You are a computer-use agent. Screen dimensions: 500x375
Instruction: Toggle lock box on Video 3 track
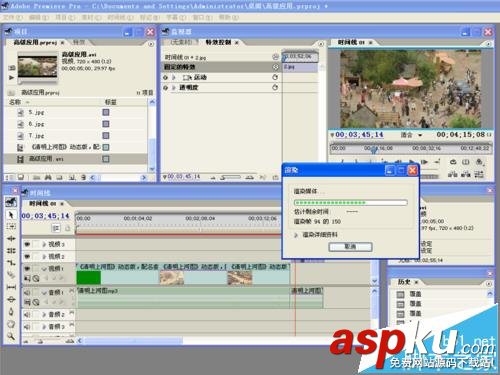click(36, 244)
